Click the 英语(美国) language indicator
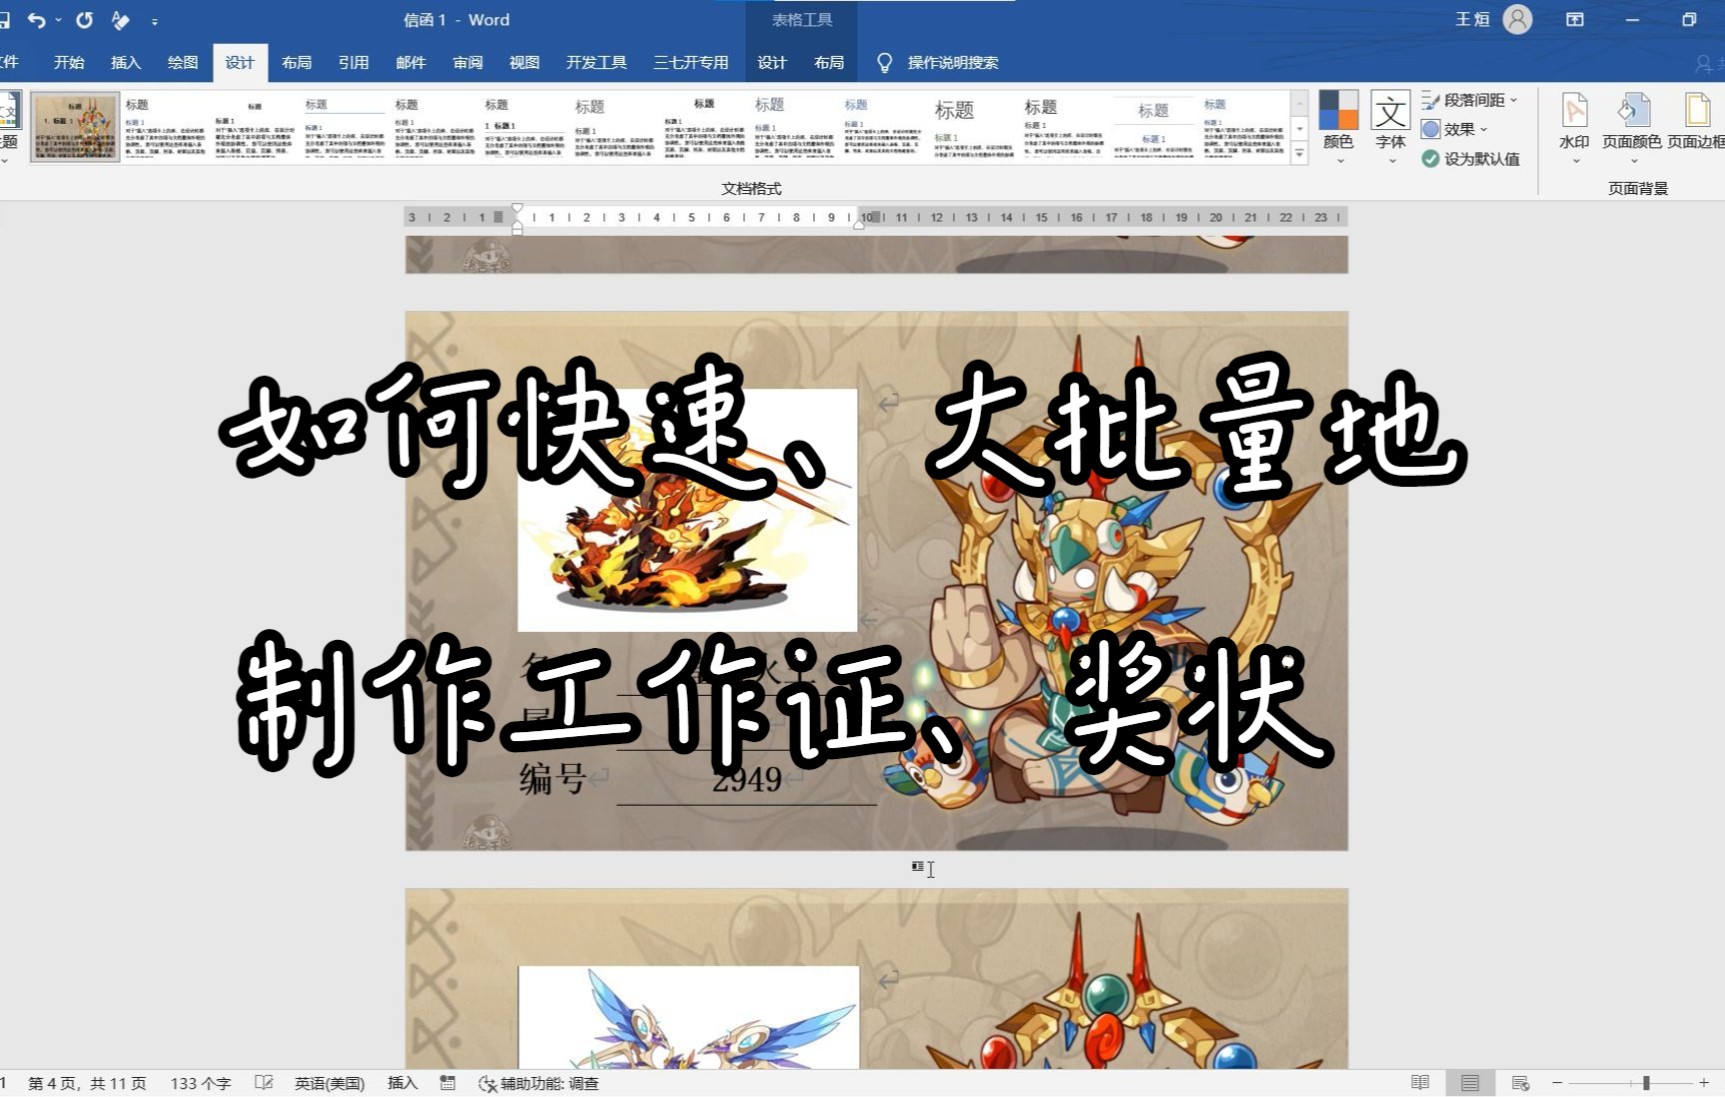1725x1097 pixels. (x=329, y=1083)
